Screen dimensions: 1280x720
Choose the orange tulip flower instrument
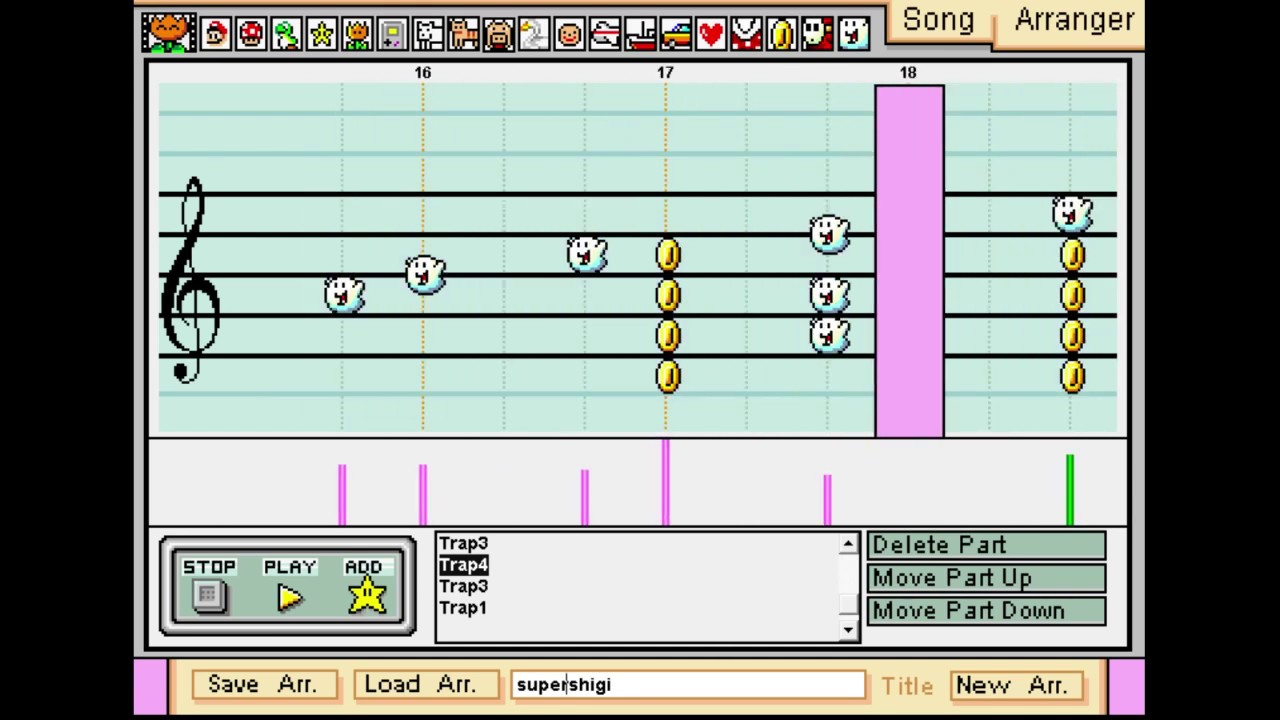tap(357, 35)
